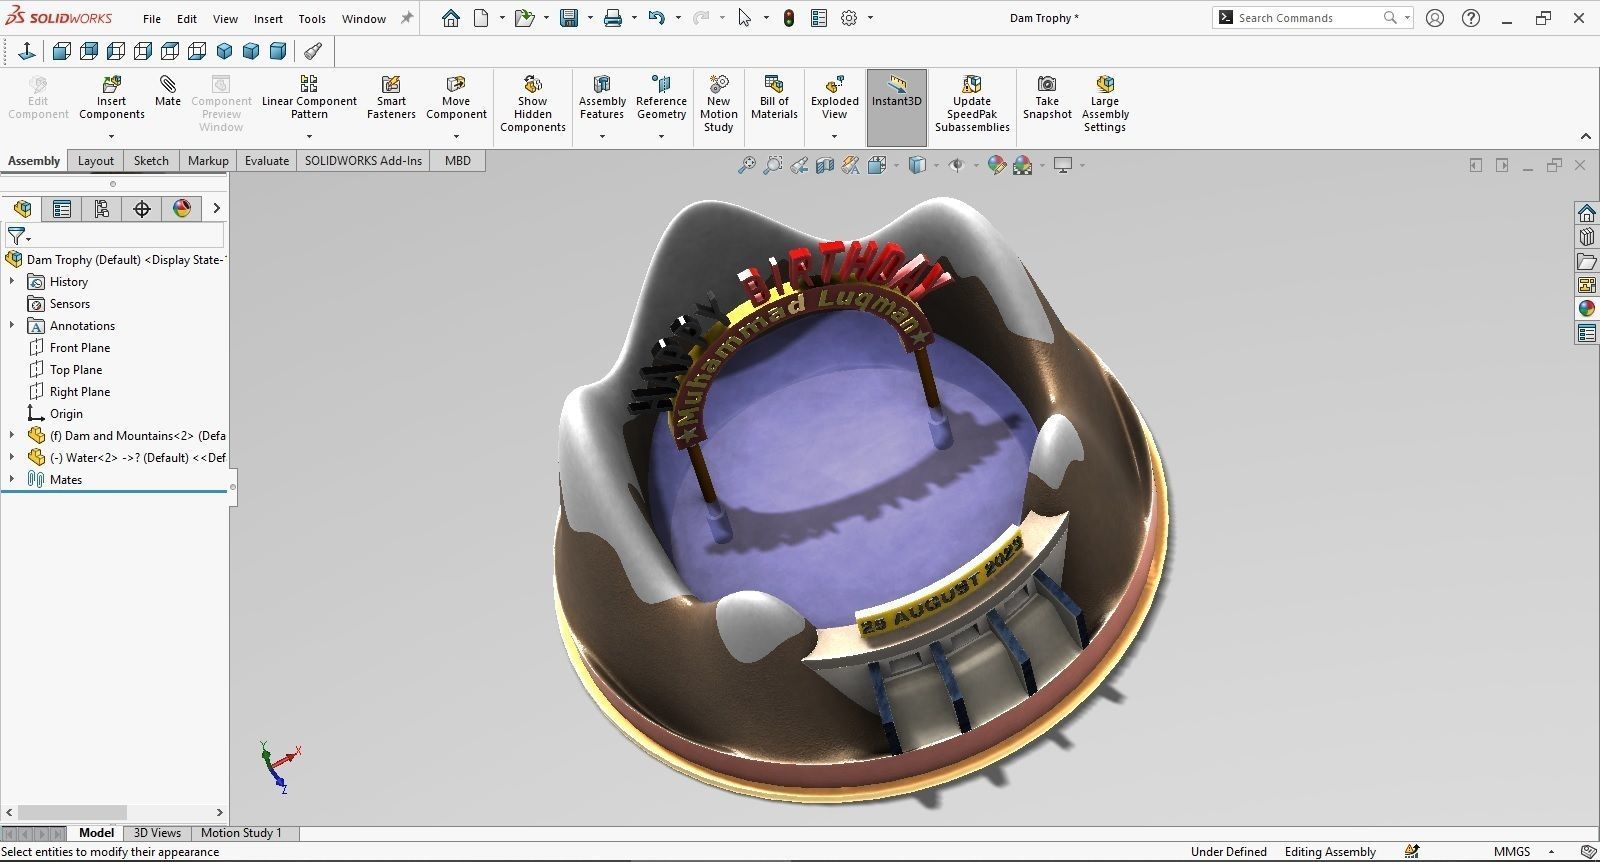
Task: Open the DisplayManager tab icon
Action: click(182, 208)
